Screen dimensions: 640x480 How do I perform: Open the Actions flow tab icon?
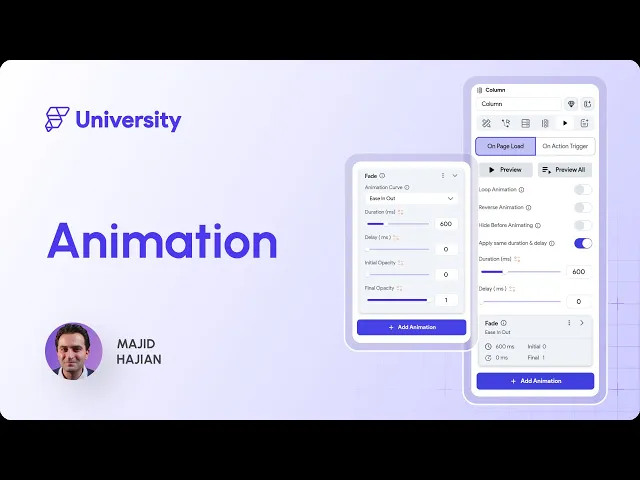pyautogui.click(x=506, y=123)
